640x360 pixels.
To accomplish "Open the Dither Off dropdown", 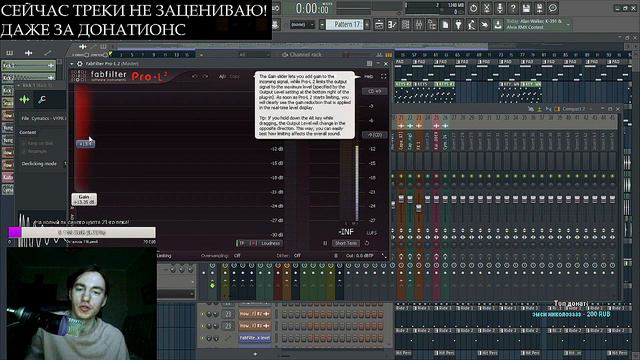I will (297, 256).
